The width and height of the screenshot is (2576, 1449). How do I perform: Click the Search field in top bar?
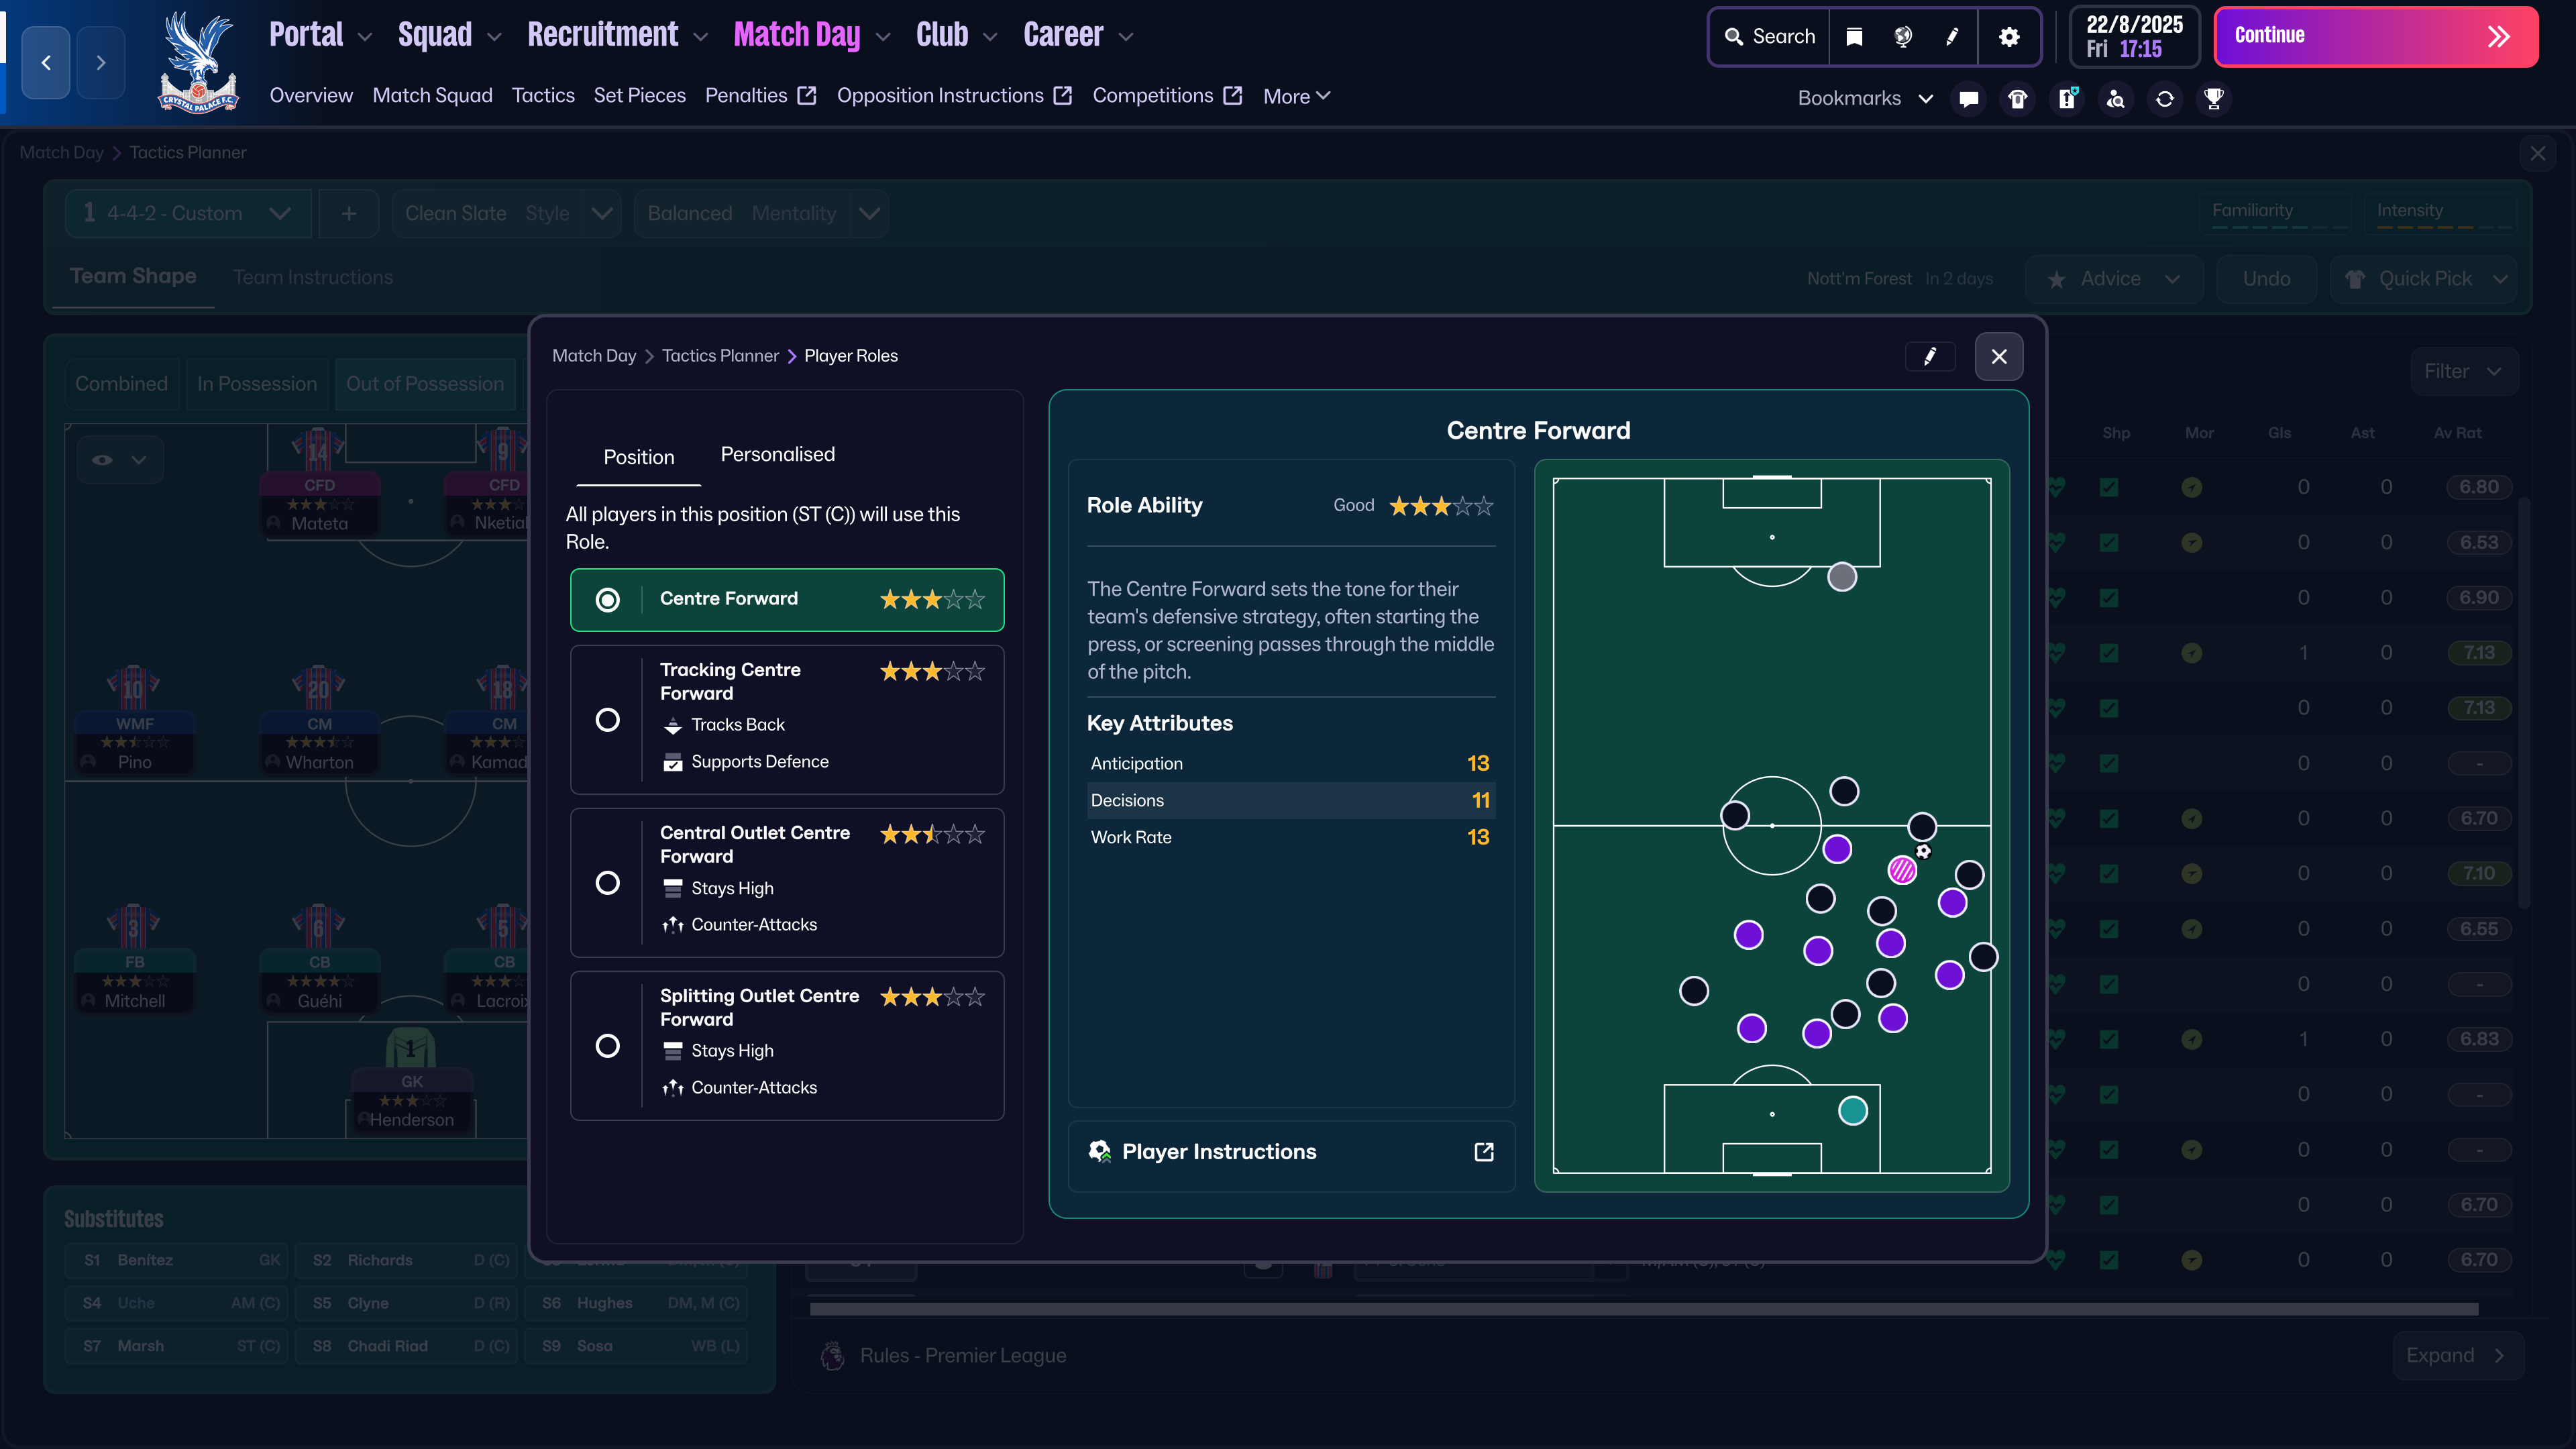(x=1770, y=37)
